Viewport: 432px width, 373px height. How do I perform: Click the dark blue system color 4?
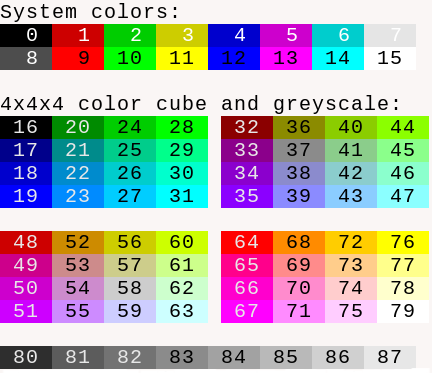[234, 35]
